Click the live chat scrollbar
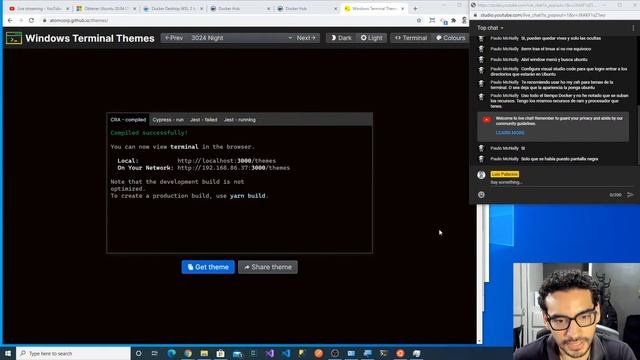Screen dimensions: 640x360 point(638,135)
